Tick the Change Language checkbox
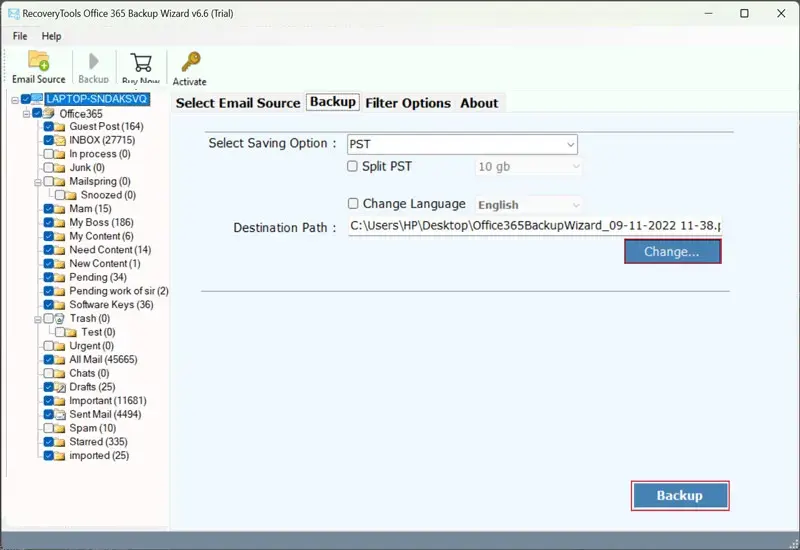Screen dimensions: 800x550 click(x=352, y=203)
